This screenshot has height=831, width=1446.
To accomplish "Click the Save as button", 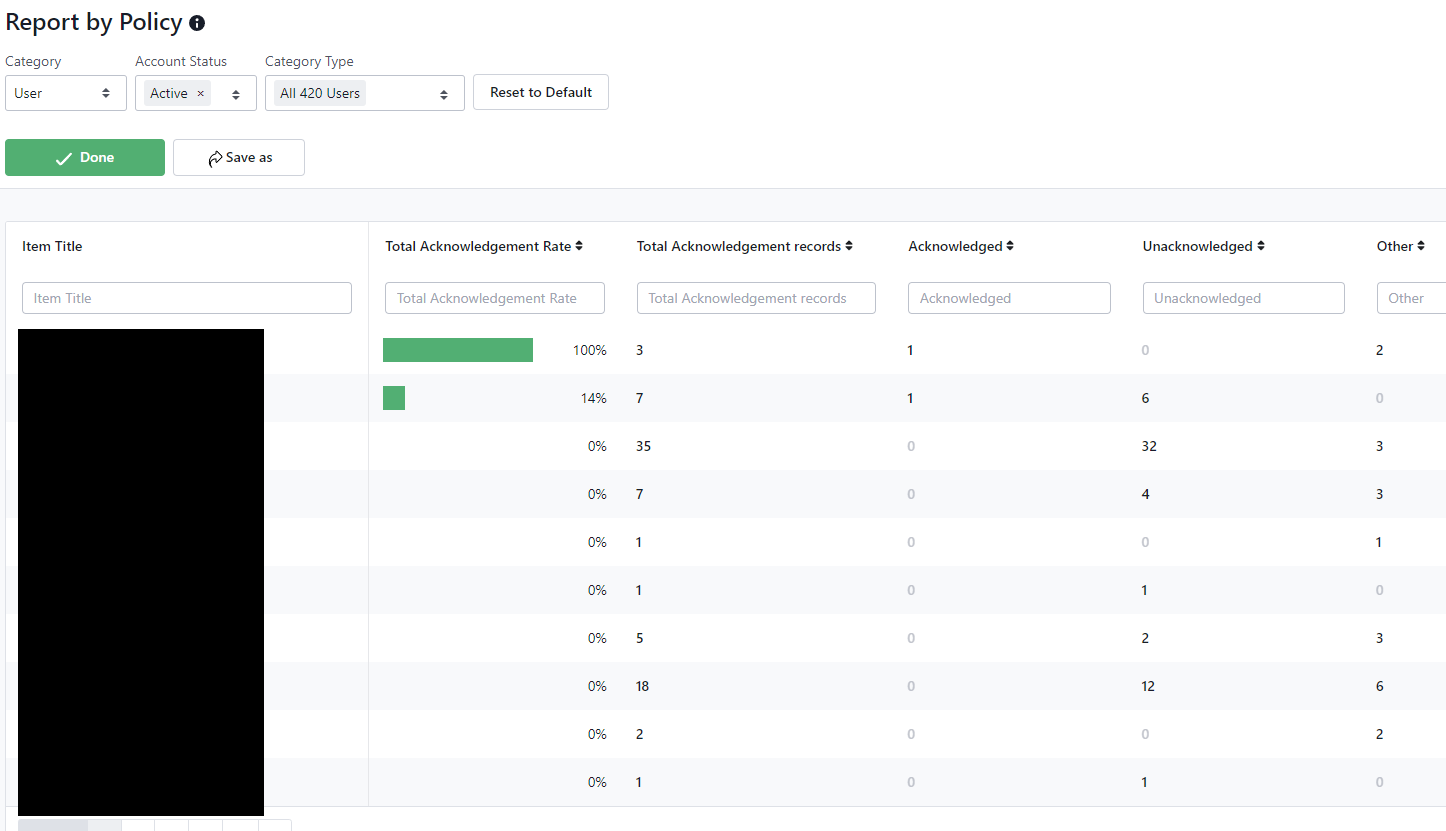I will [x=239, y=158].
